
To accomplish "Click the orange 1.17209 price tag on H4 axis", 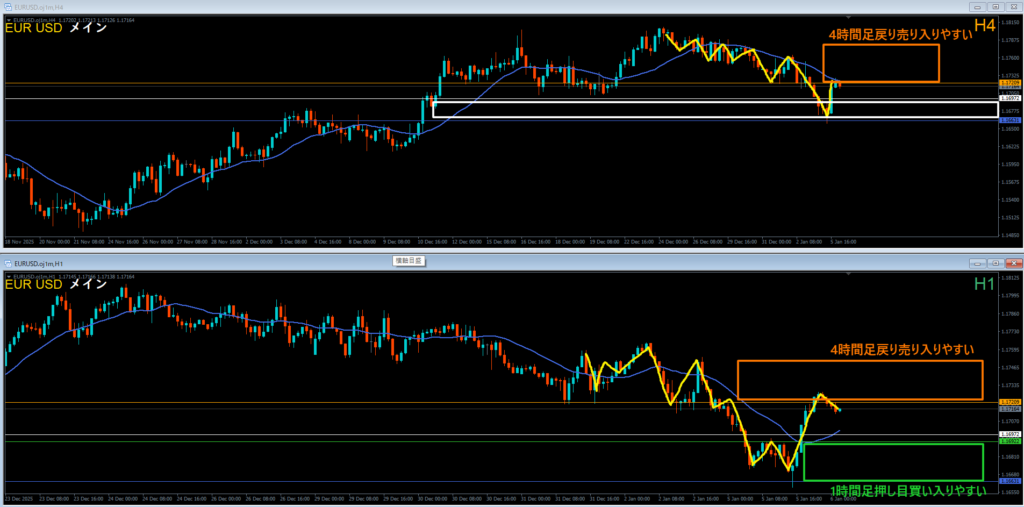I will (1011, 83).
